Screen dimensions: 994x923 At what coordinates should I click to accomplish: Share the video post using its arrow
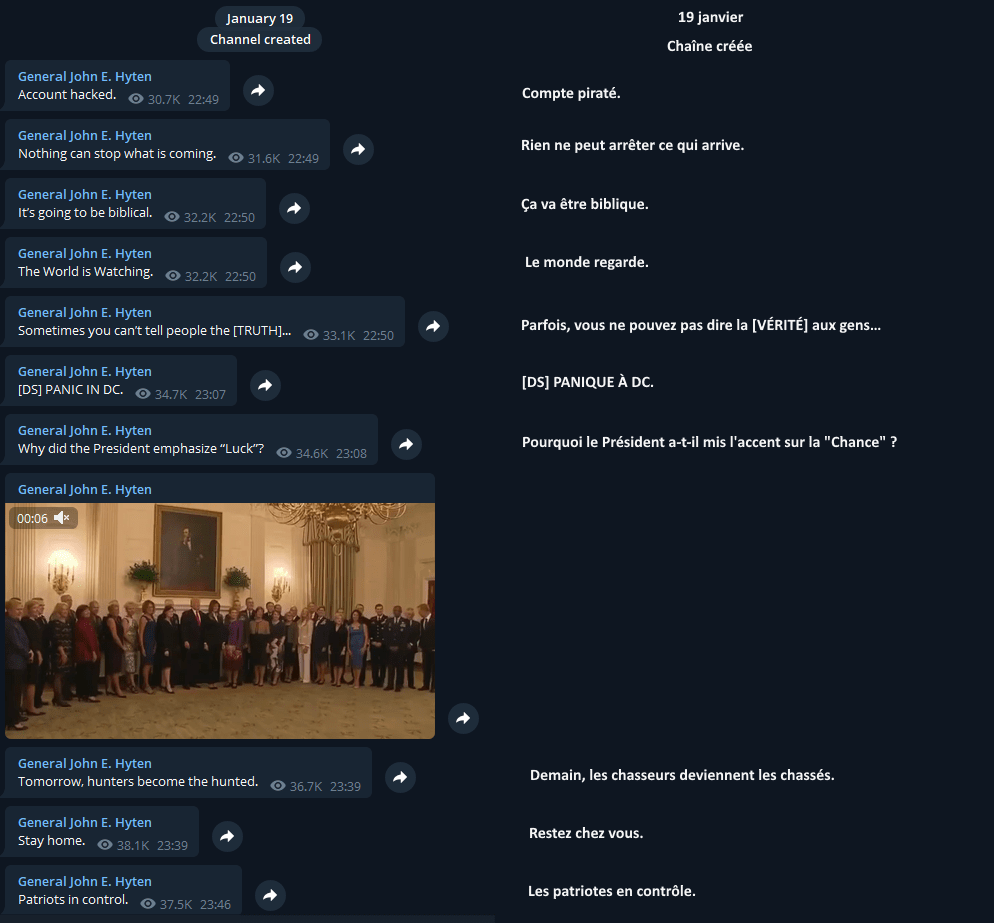(463, 718)
